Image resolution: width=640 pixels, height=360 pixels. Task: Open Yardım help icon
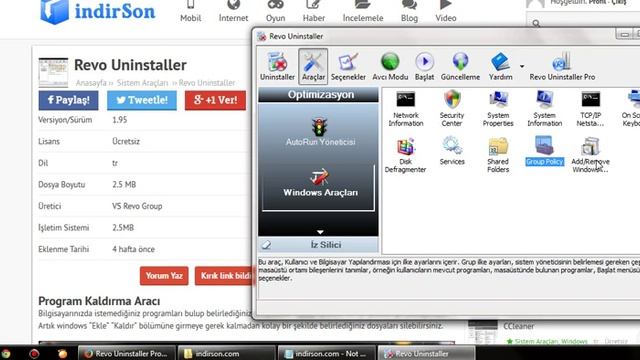click(x=500, y=66)
